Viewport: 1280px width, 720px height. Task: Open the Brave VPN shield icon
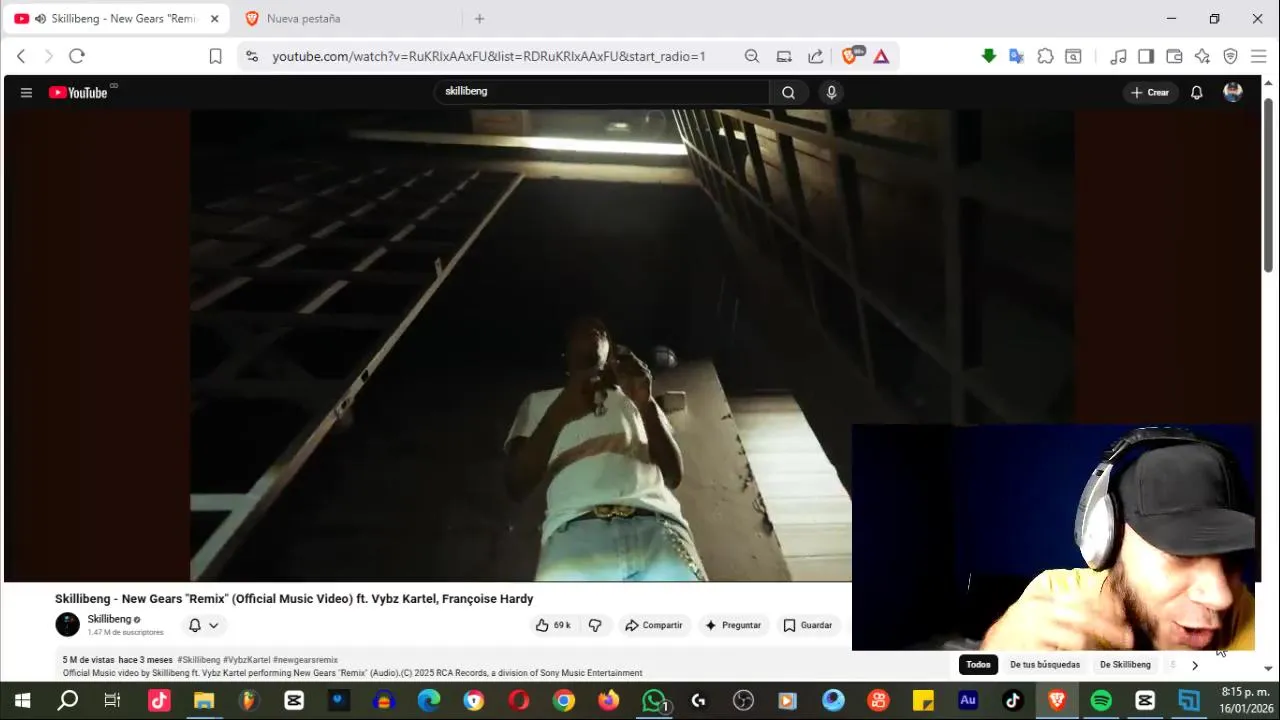click(1230, 56)
